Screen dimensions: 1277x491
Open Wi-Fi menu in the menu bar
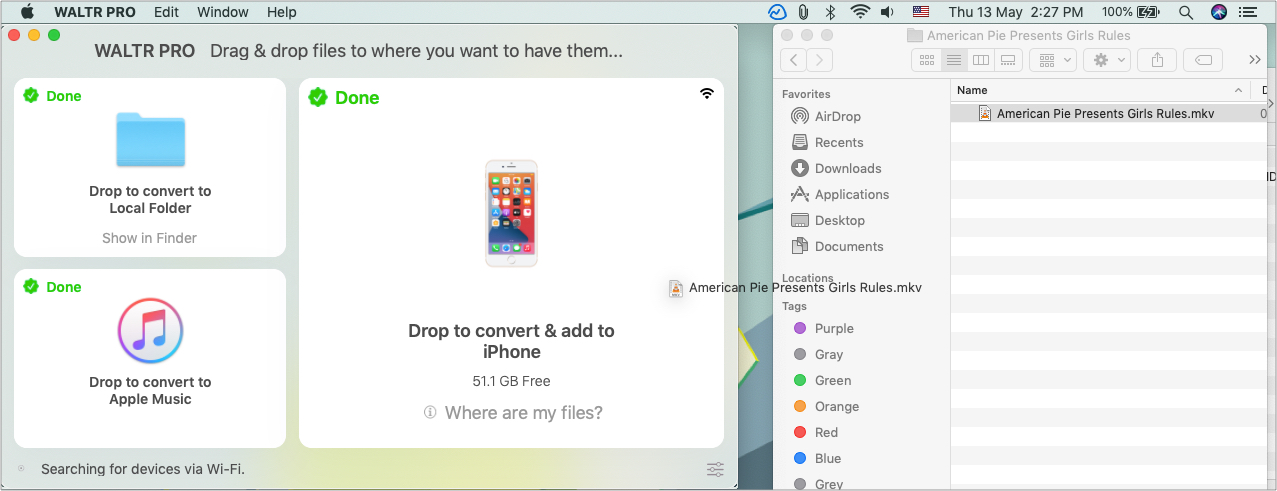click(860, 12)
